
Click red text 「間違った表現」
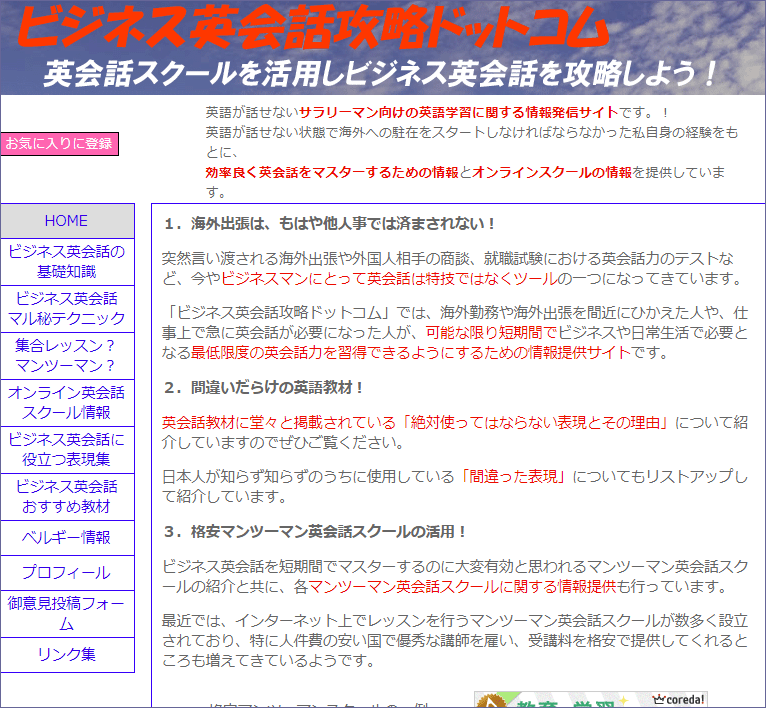click(513, 476)
